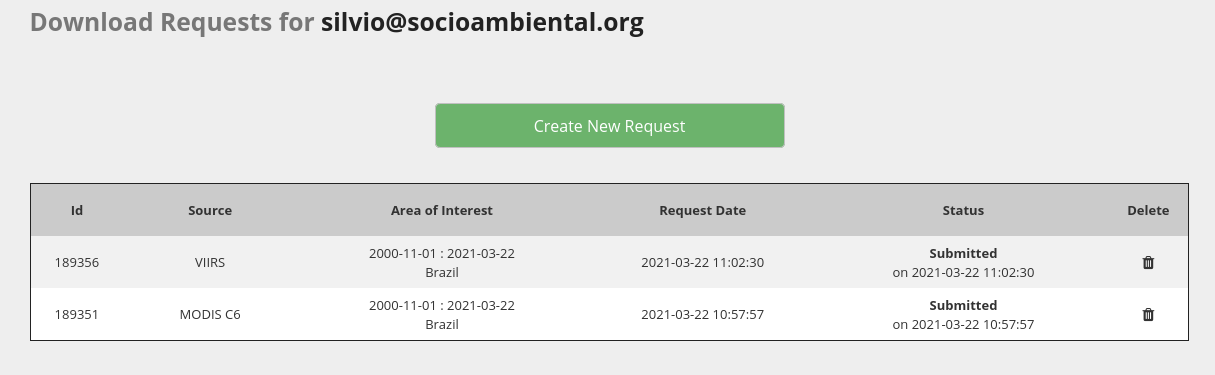Click the Status column header

coord(963,211)
